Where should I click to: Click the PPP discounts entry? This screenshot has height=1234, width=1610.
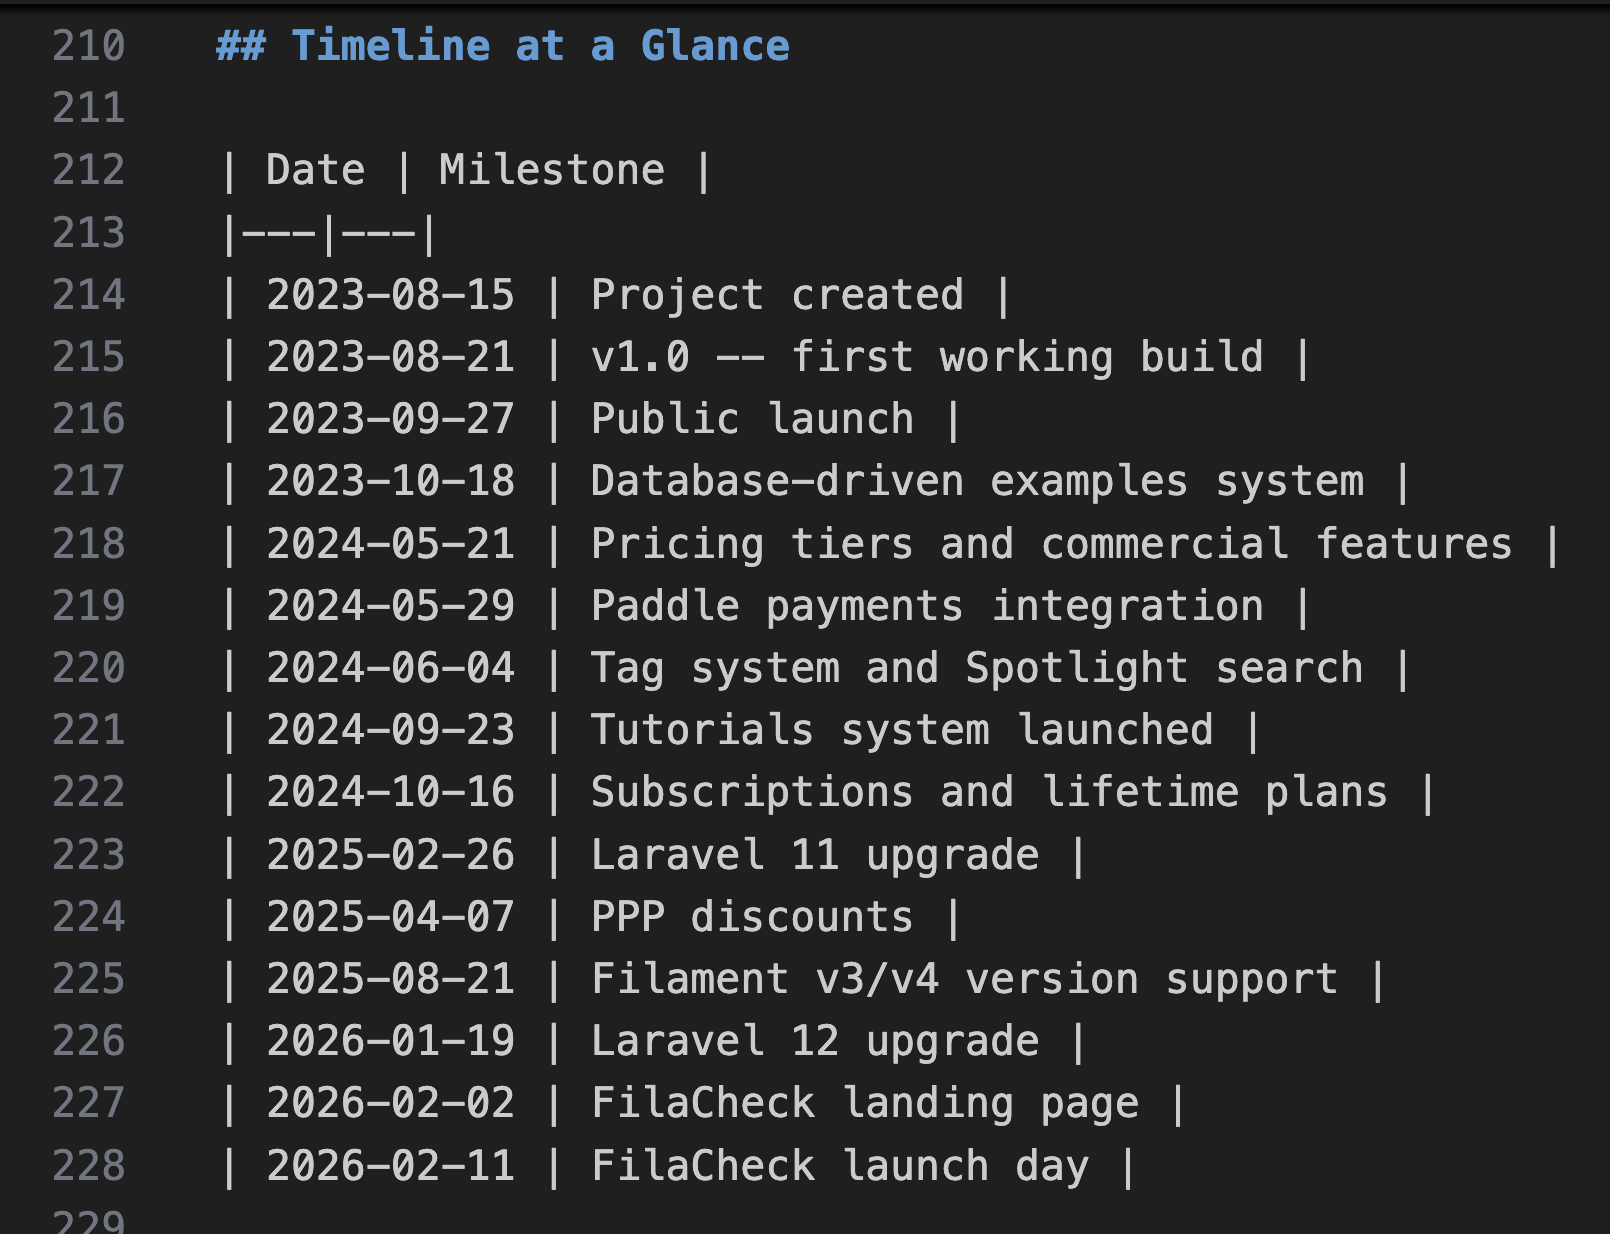pyautogui.click(x=752, y=917)
